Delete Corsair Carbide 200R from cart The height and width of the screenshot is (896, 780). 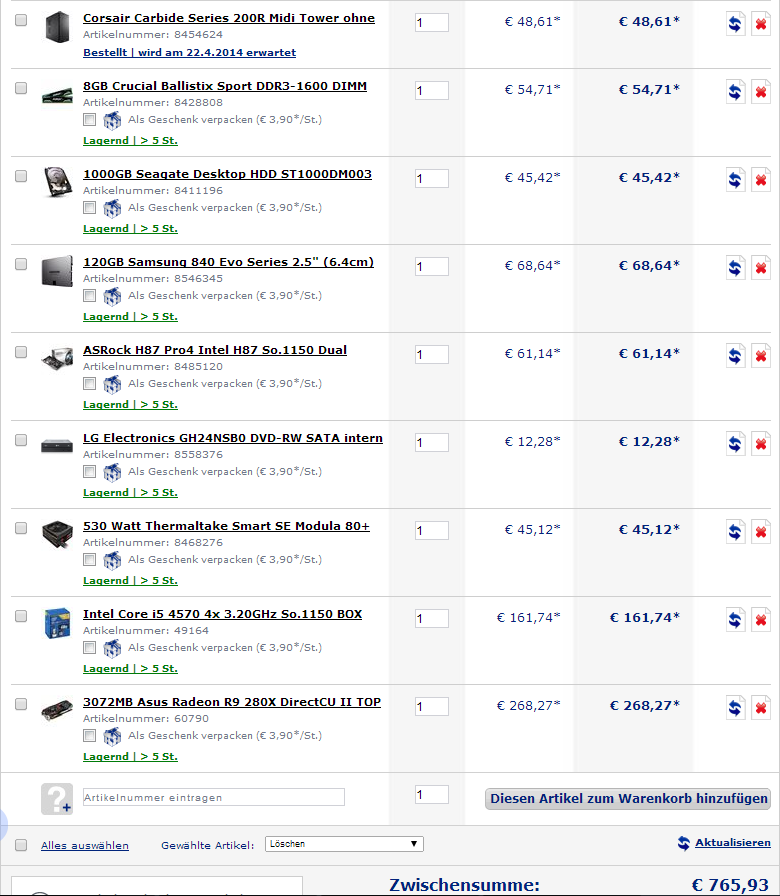[x=761, y=25]
